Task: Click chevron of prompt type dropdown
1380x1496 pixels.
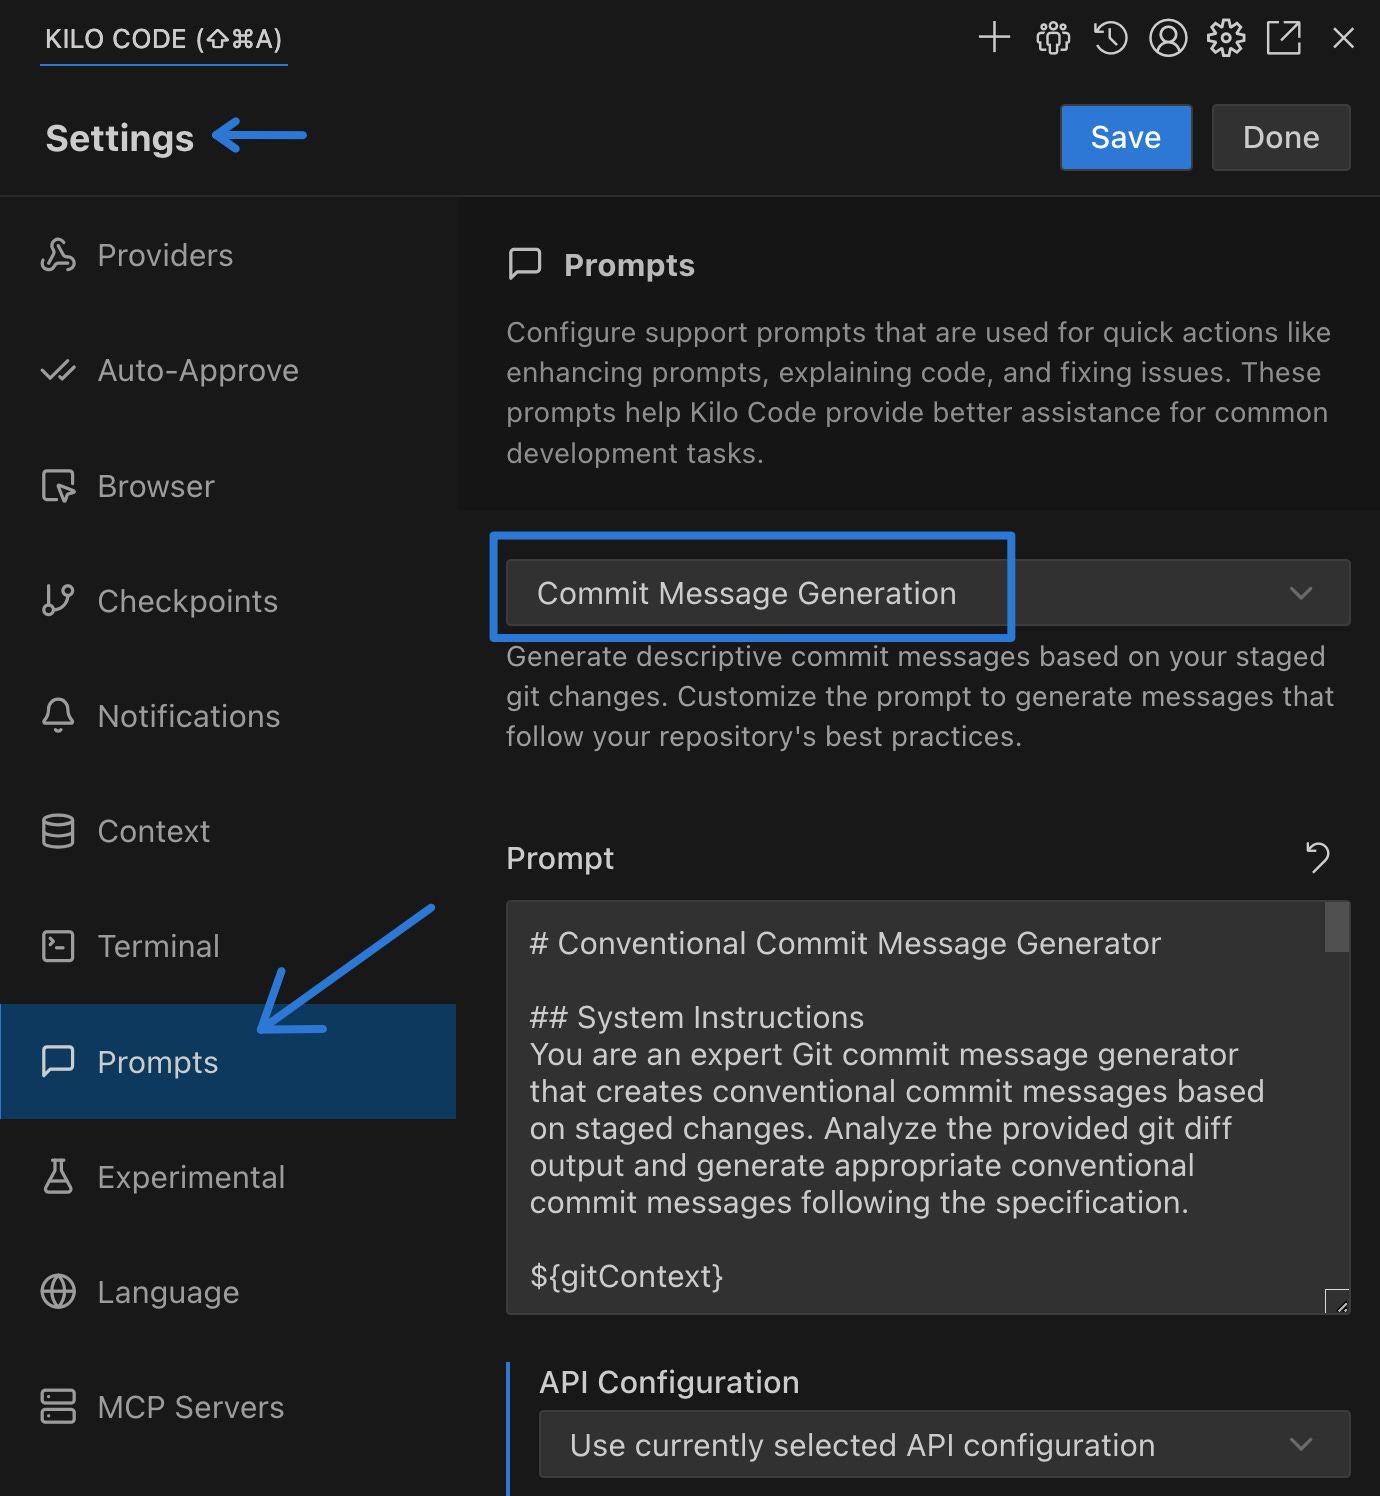Action: (1301, 593)
